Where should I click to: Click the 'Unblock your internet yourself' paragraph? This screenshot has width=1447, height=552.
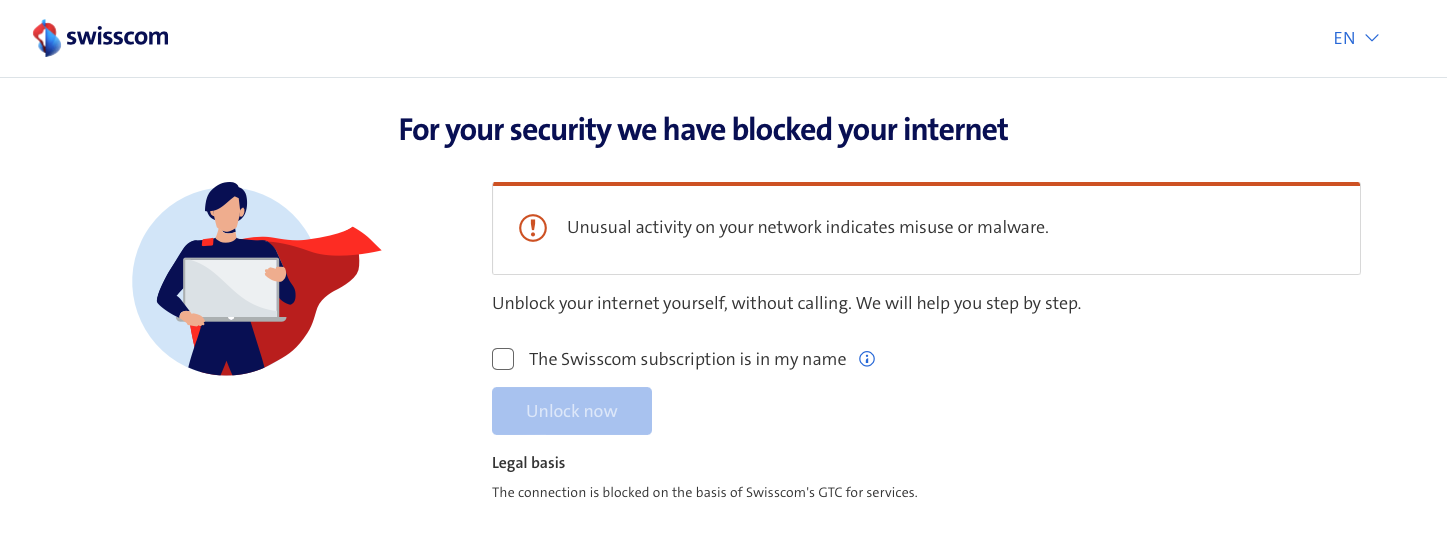[786, 303]
